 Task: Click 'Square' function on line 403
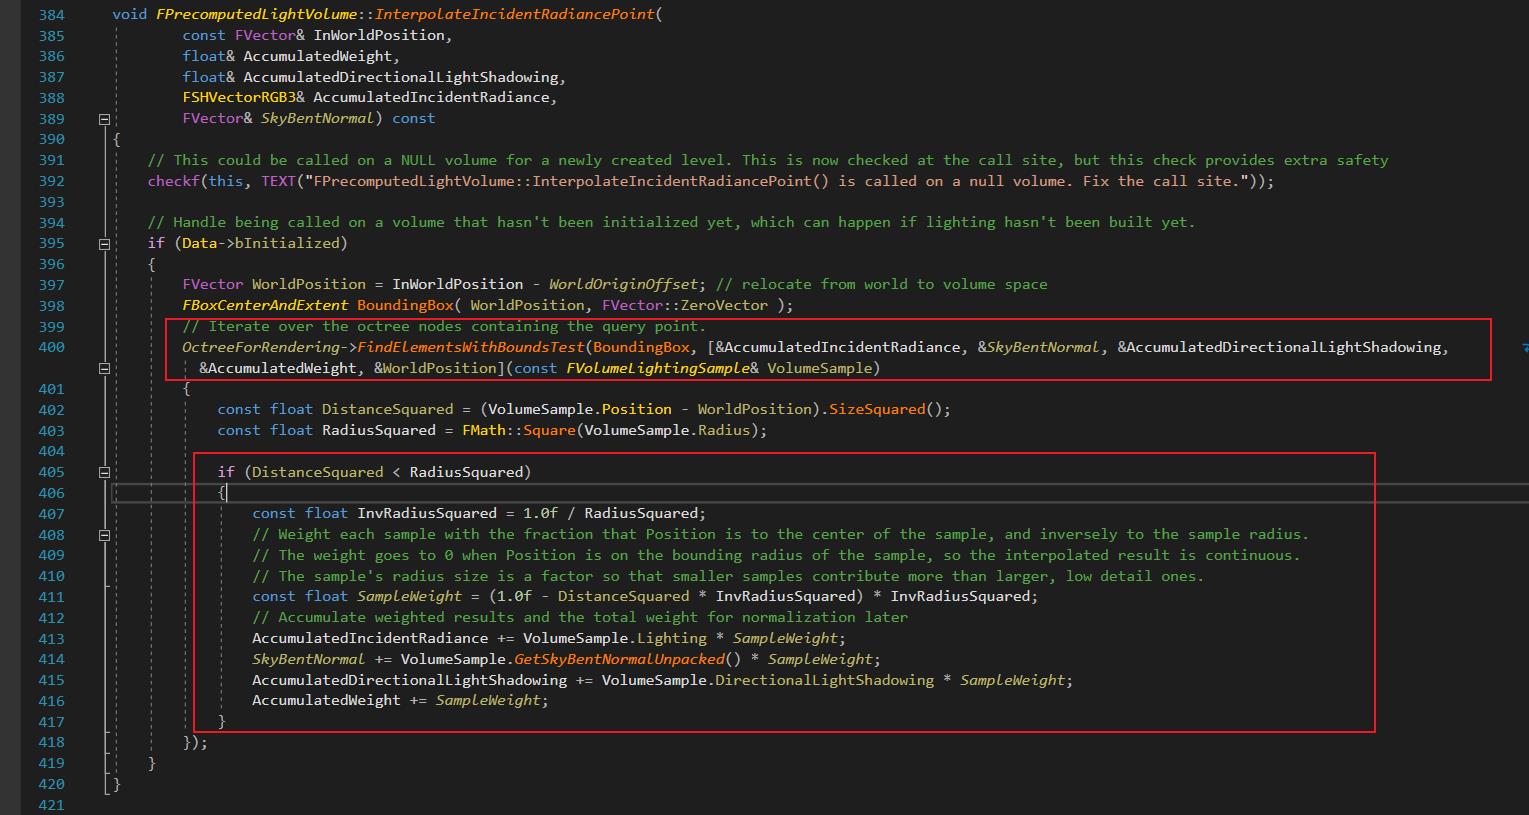point(549,430)
